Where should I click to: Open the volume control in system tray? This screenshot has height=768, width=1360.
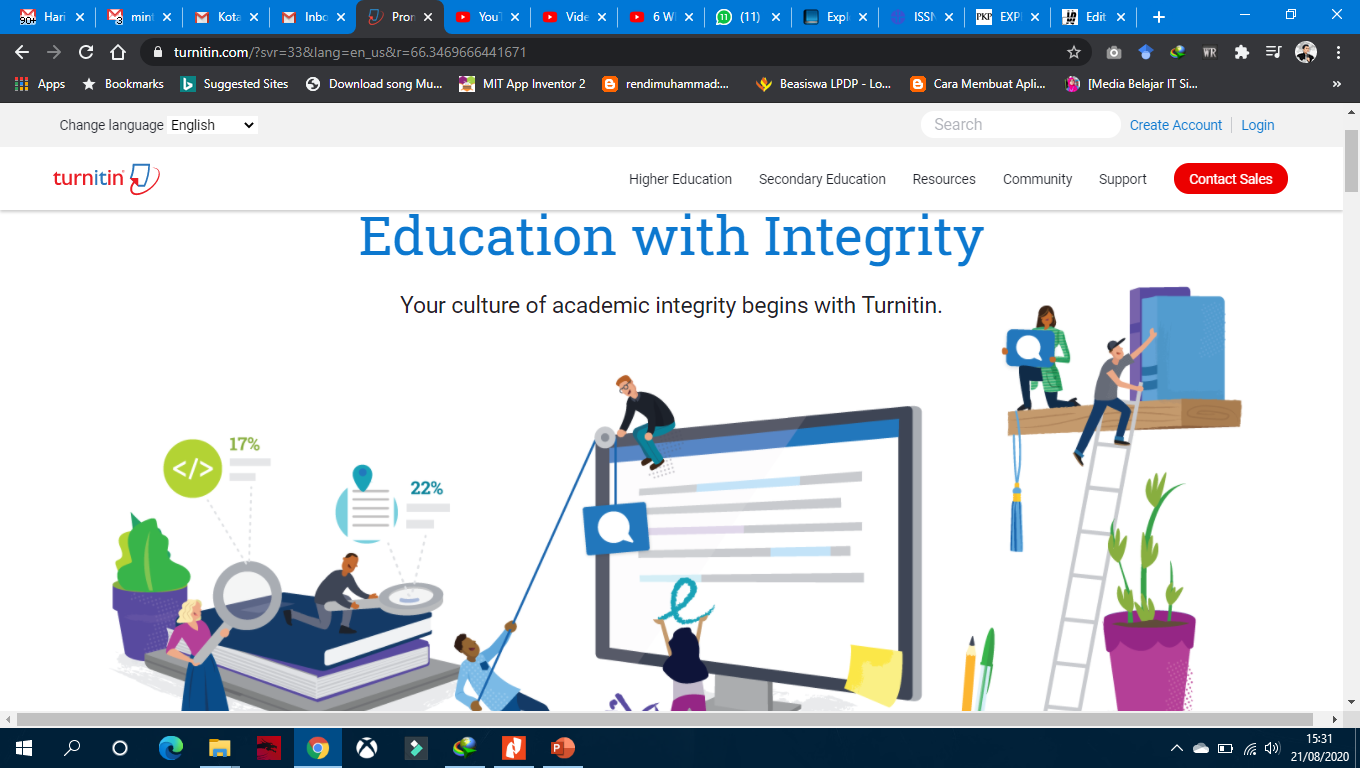[1272, 748]
